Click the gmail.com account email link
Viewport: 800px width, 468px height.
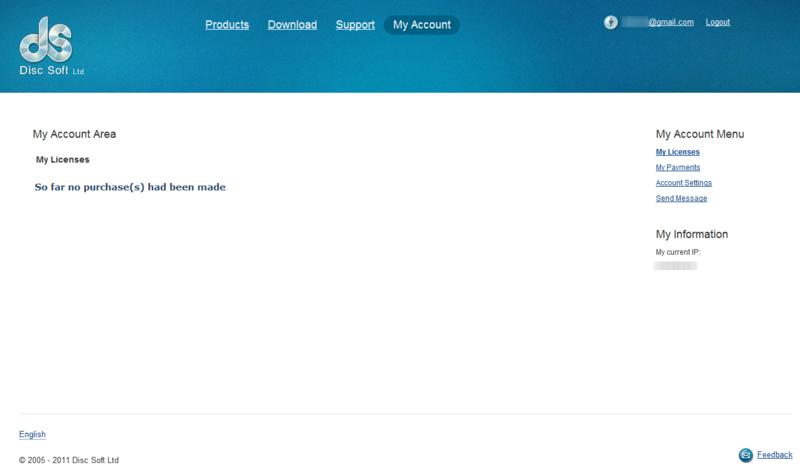click(658, 22)
